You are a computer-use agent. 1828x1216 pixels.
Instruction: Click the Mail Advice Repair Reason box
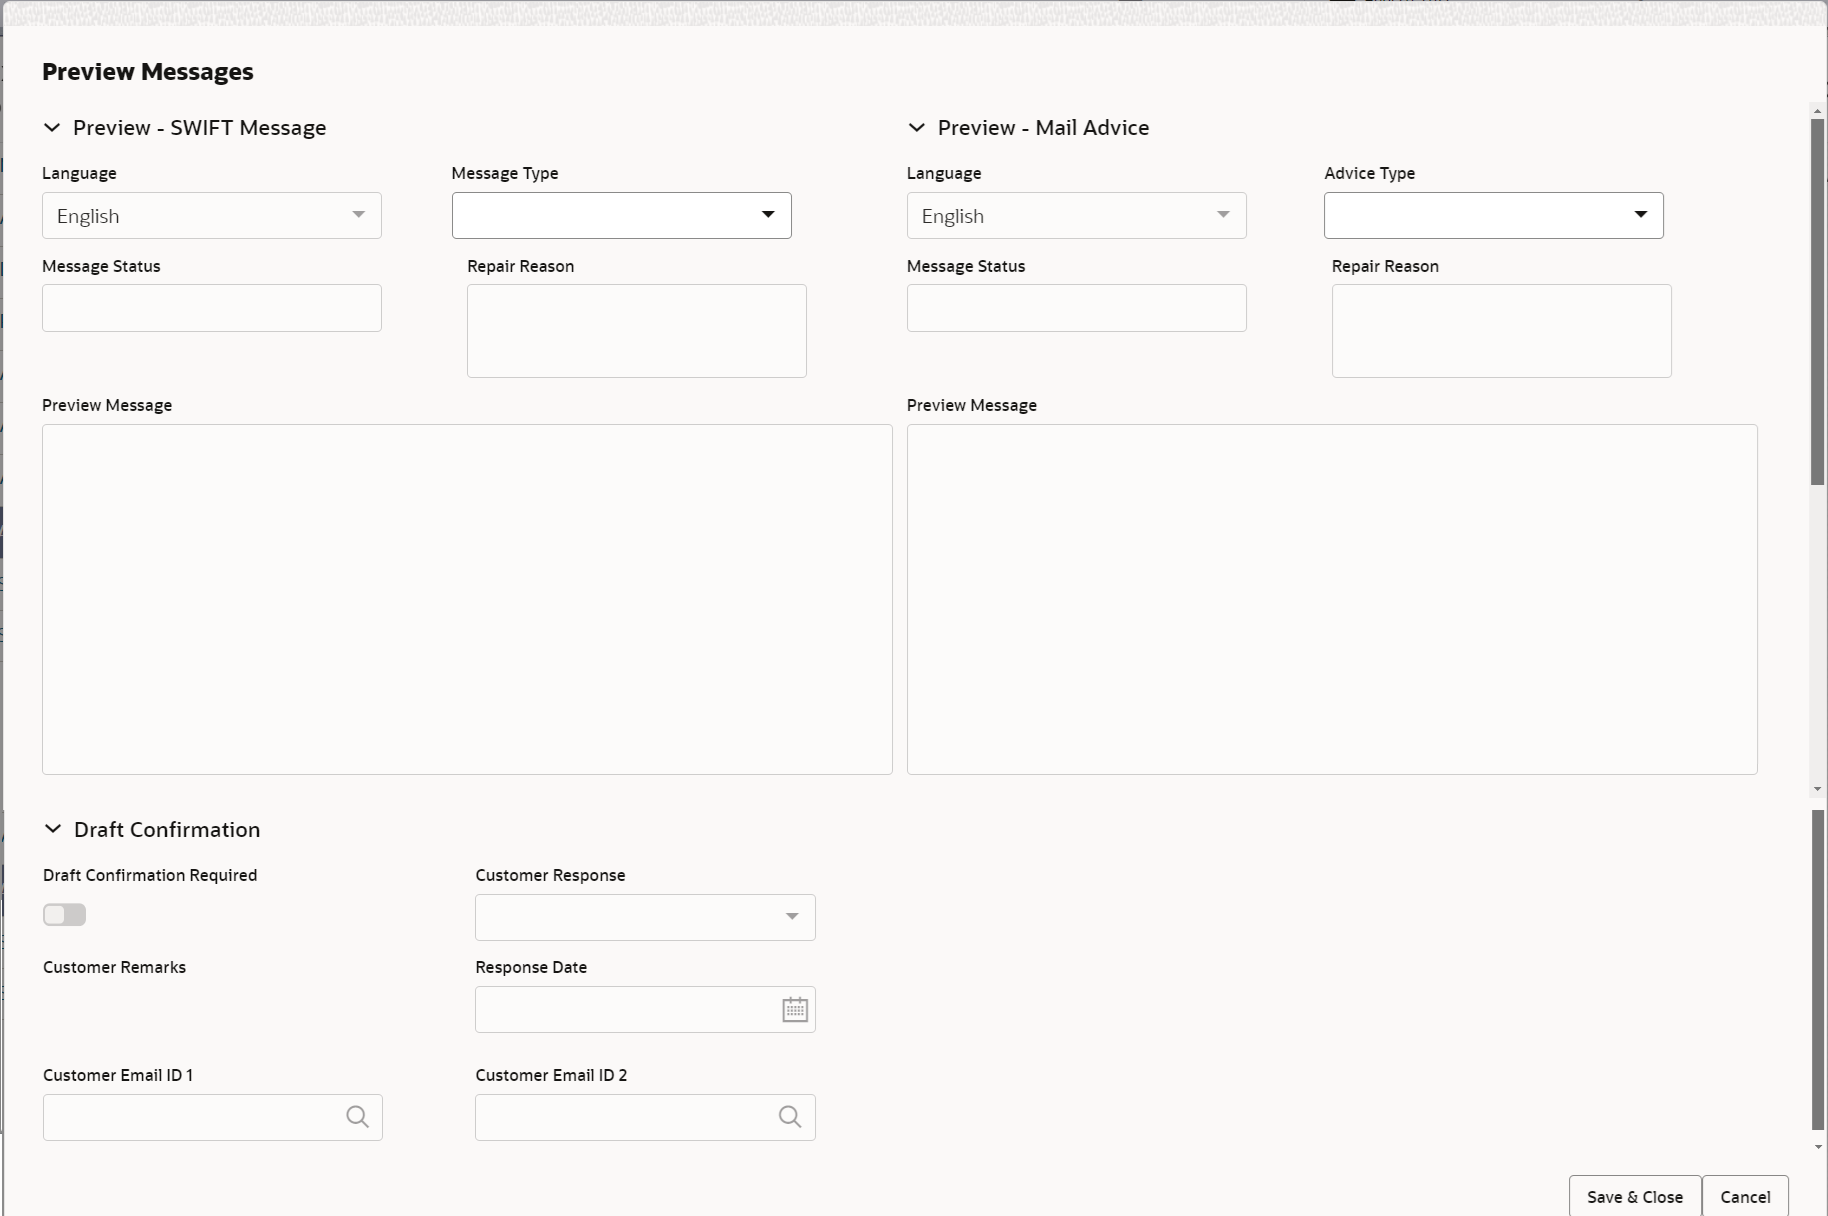tap(1501, 331)
